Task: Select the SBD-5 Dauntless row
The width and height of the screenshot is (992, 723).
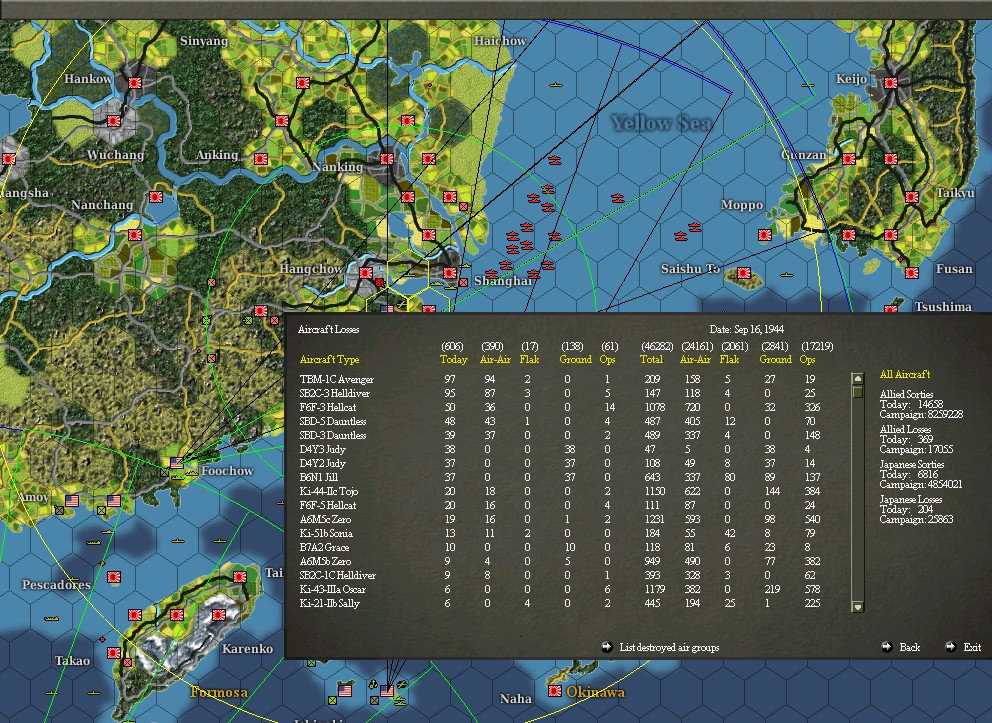Action: pyautogui.click(x=560, y=421)
